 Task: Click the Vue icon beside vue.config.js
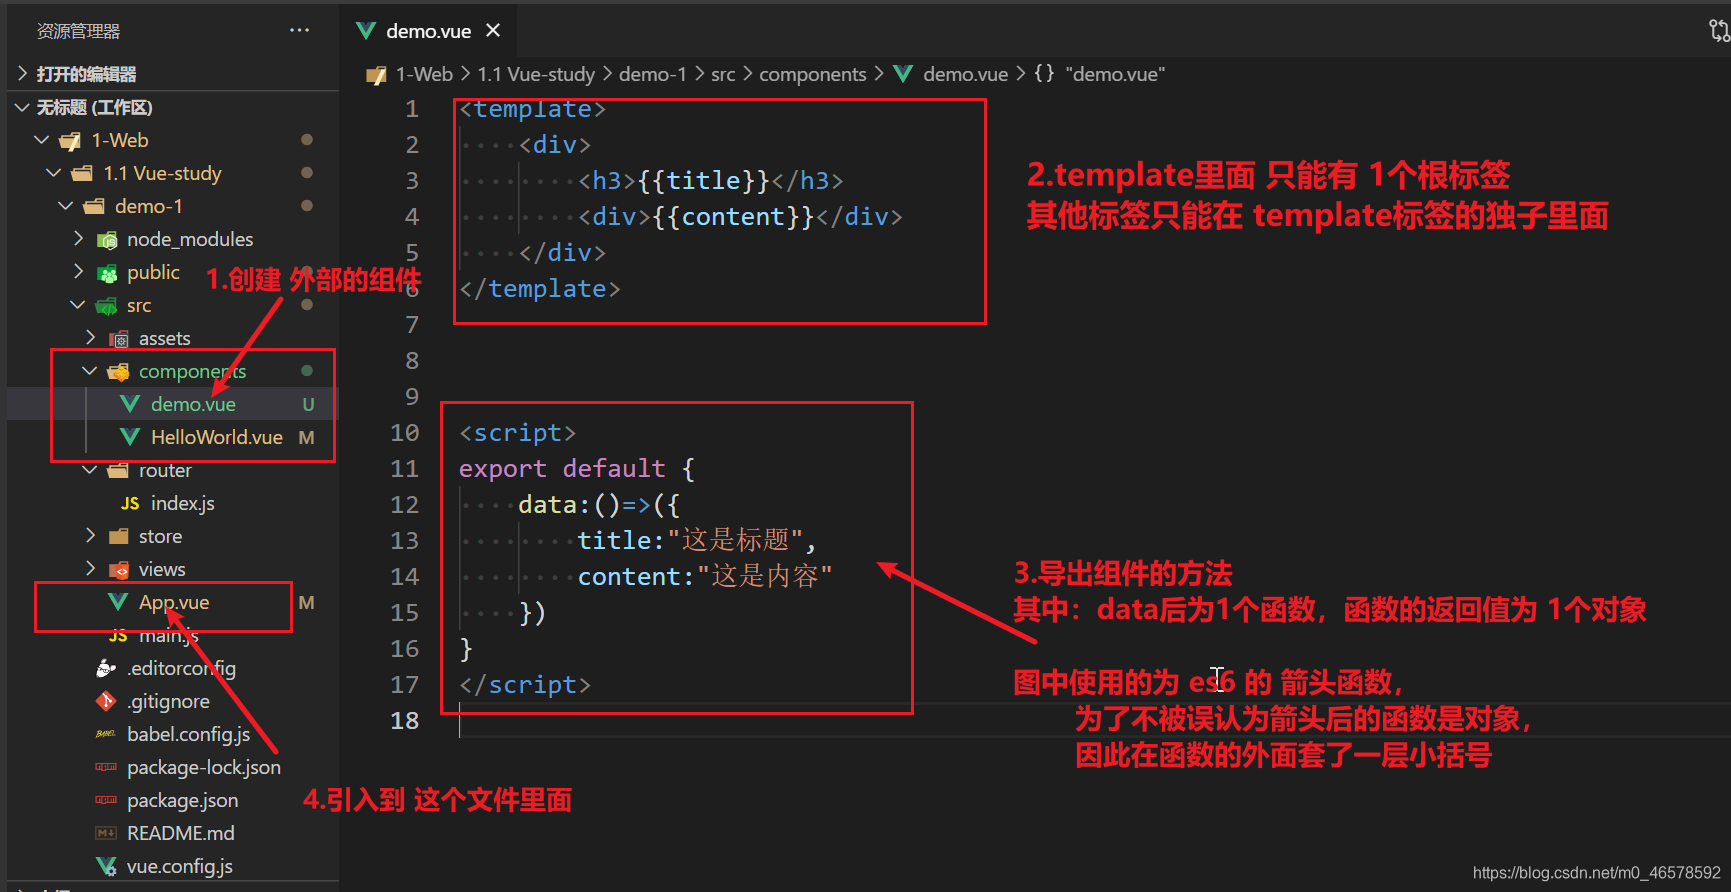tap(106, 866)
